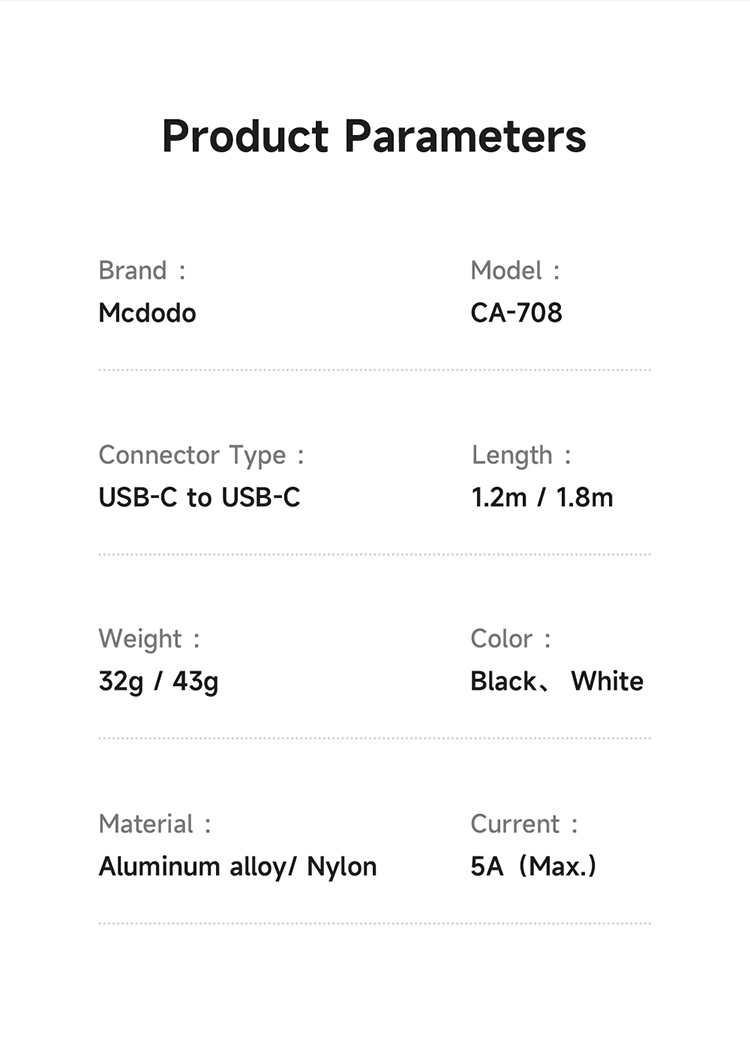This screenshot has height=1052, width=750.
Task: Click the "43g" weight value
Action: pos(195,682)
